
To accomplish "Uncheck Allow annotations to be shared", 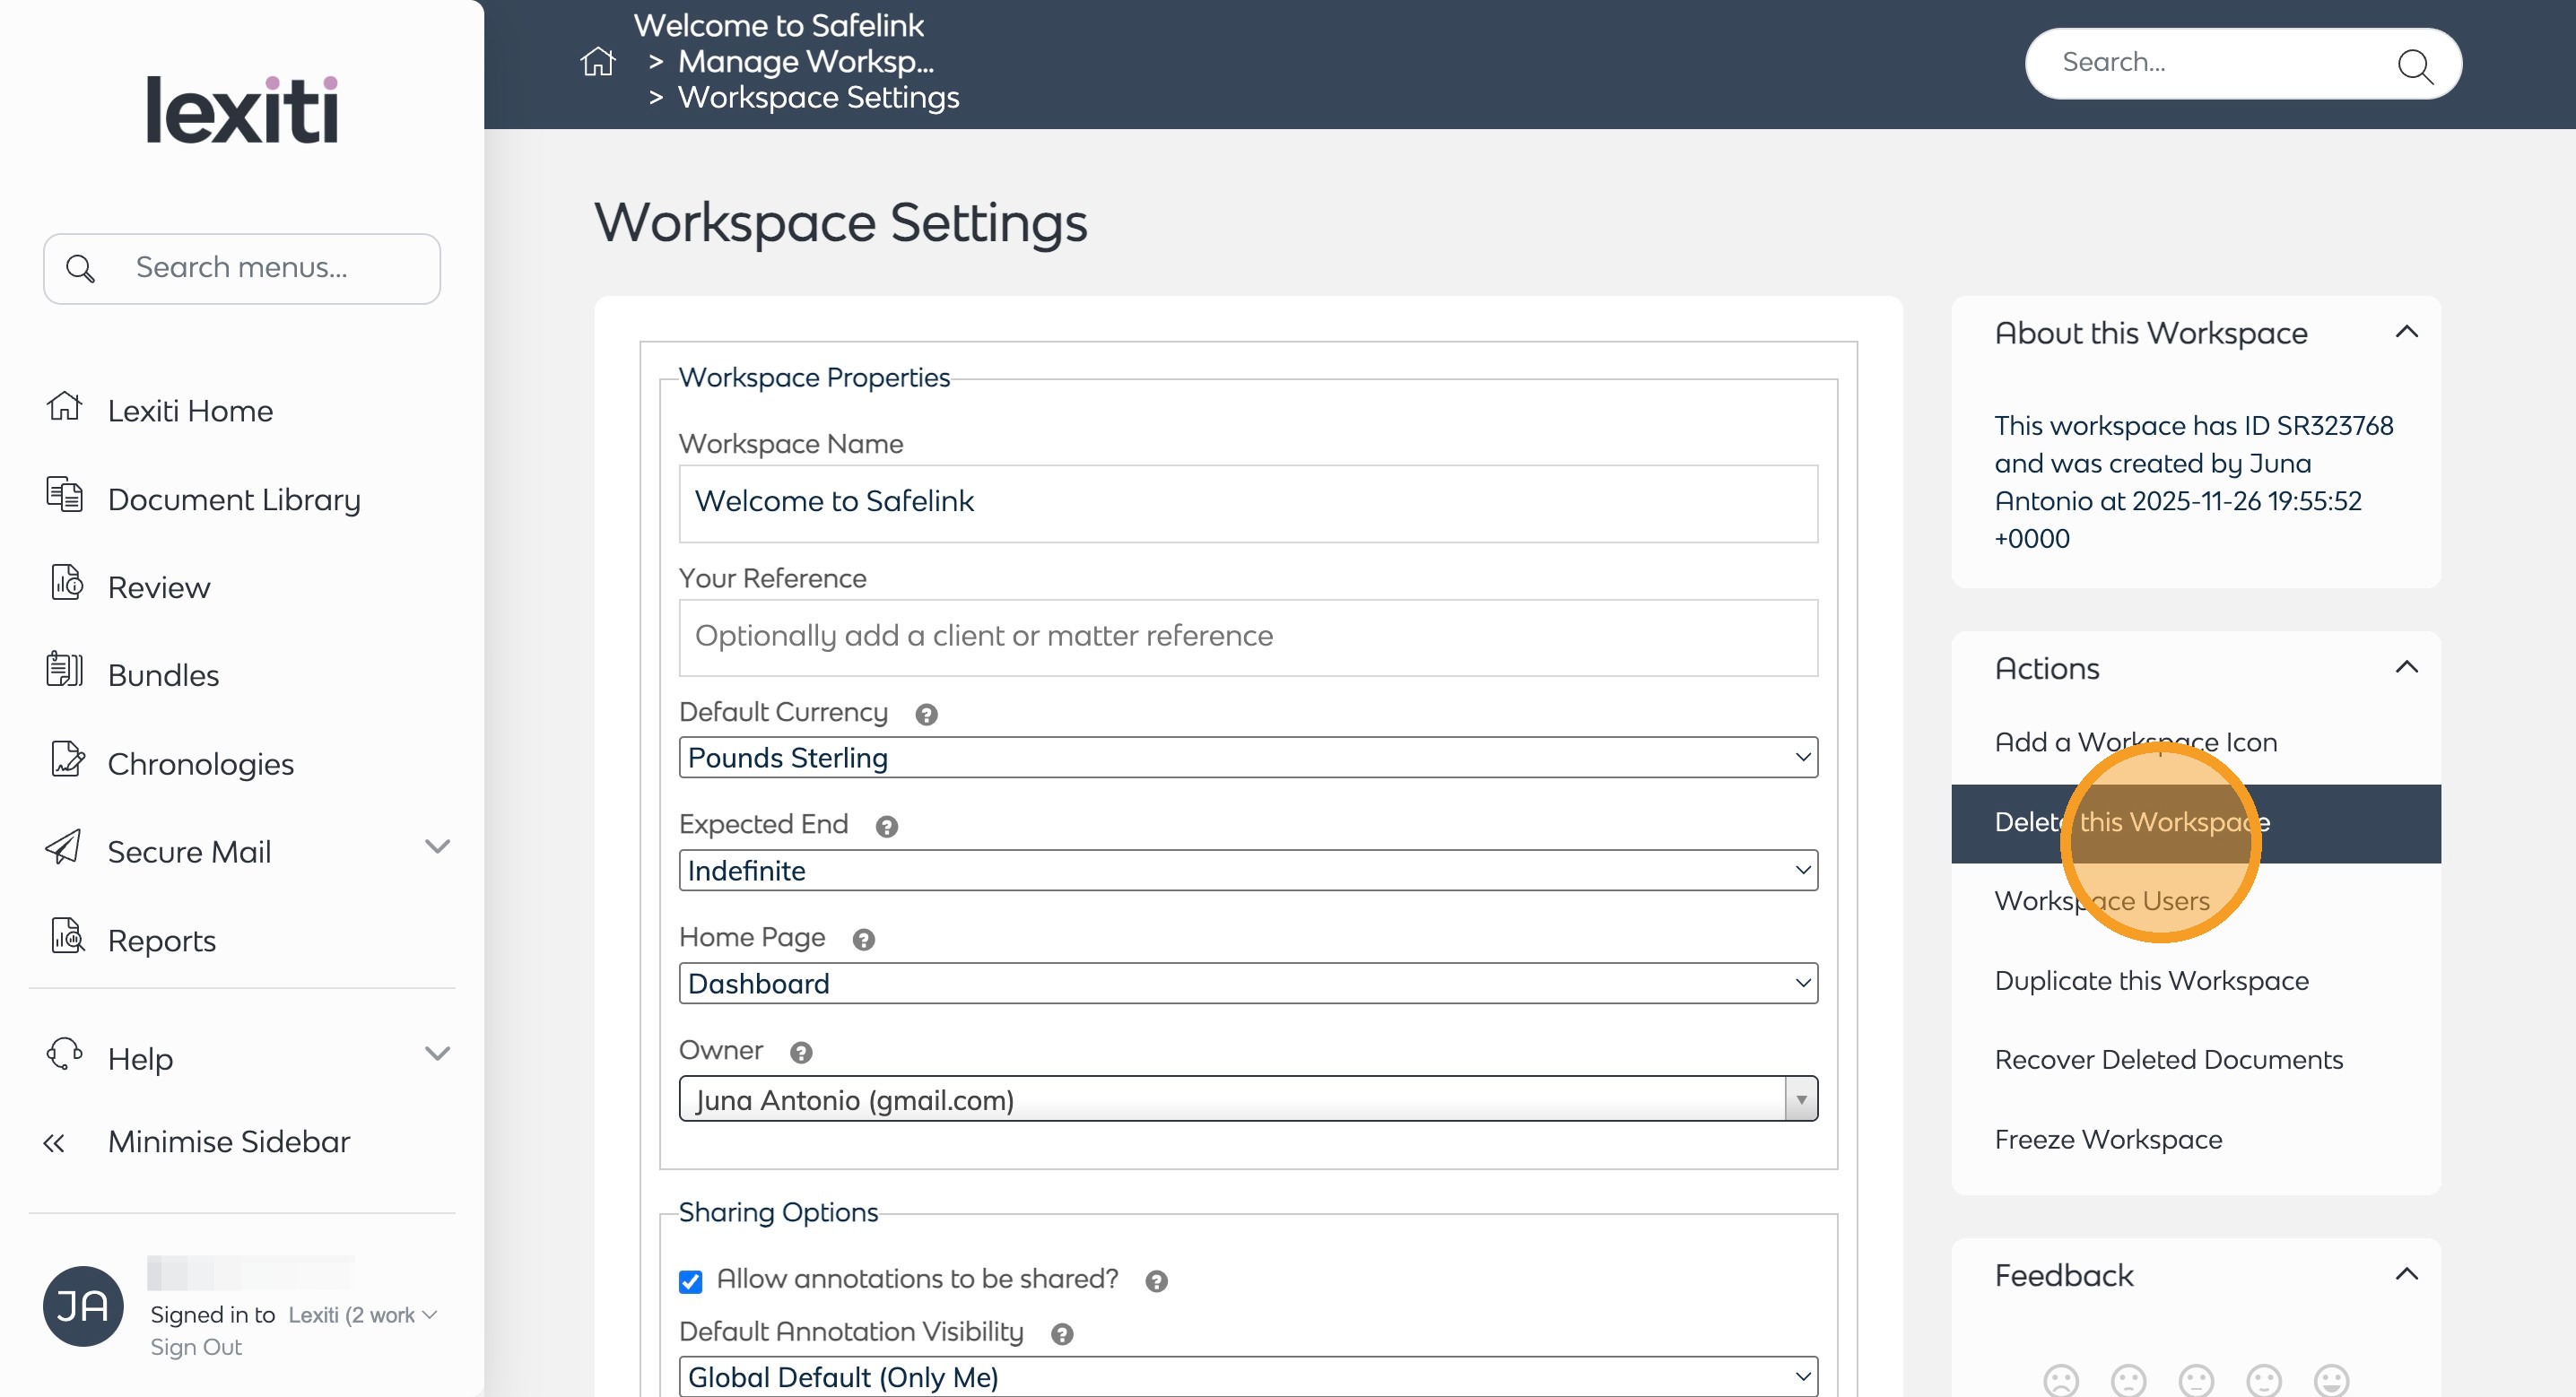I will [x=690, y=1281].
